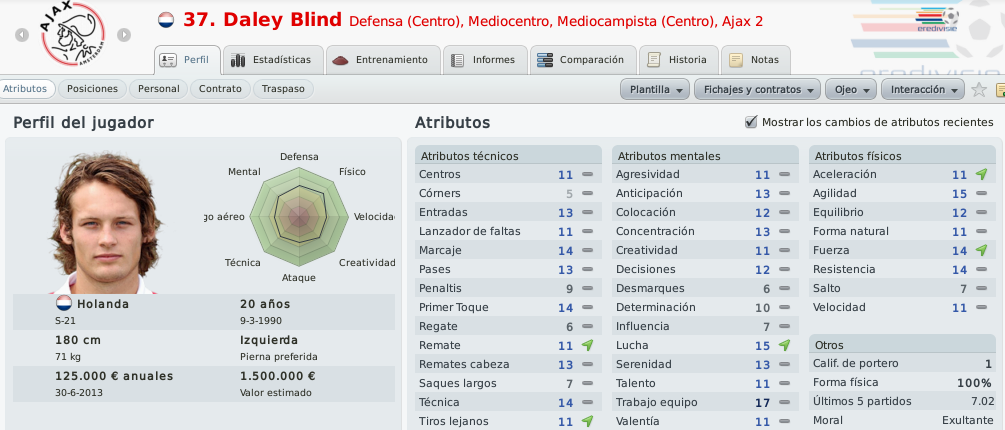Switch to the Estadísticas tab

[x=272, y=60]
